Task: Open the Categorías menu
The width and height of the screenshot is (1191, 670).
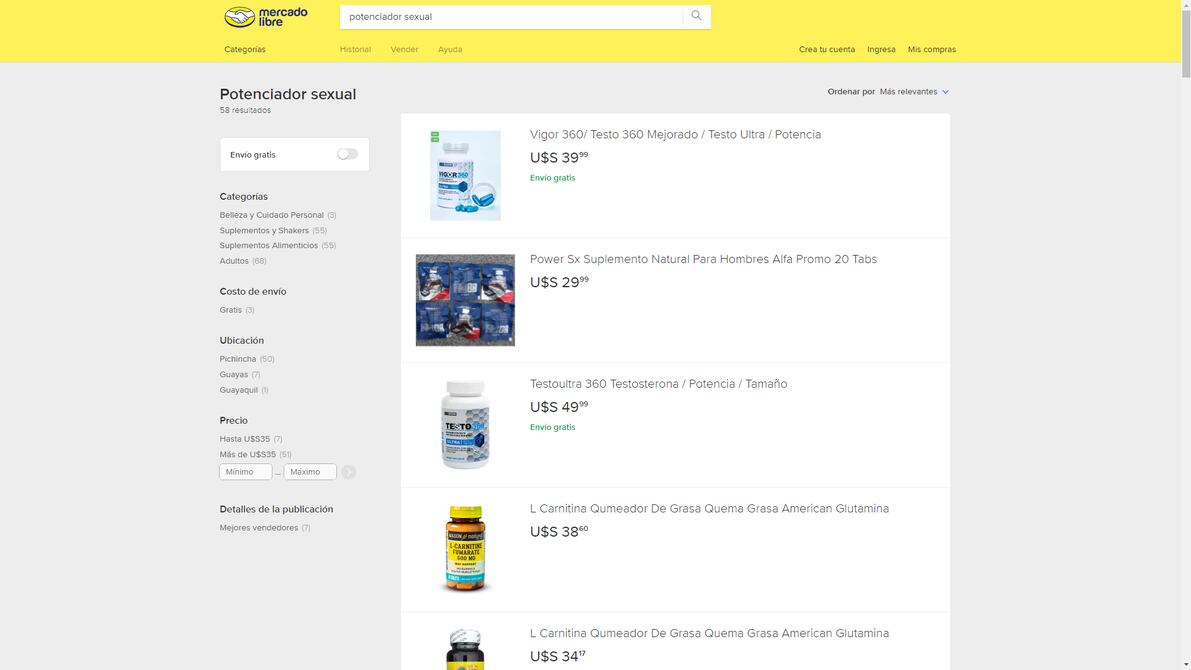Action: click(x=245, y=49)
